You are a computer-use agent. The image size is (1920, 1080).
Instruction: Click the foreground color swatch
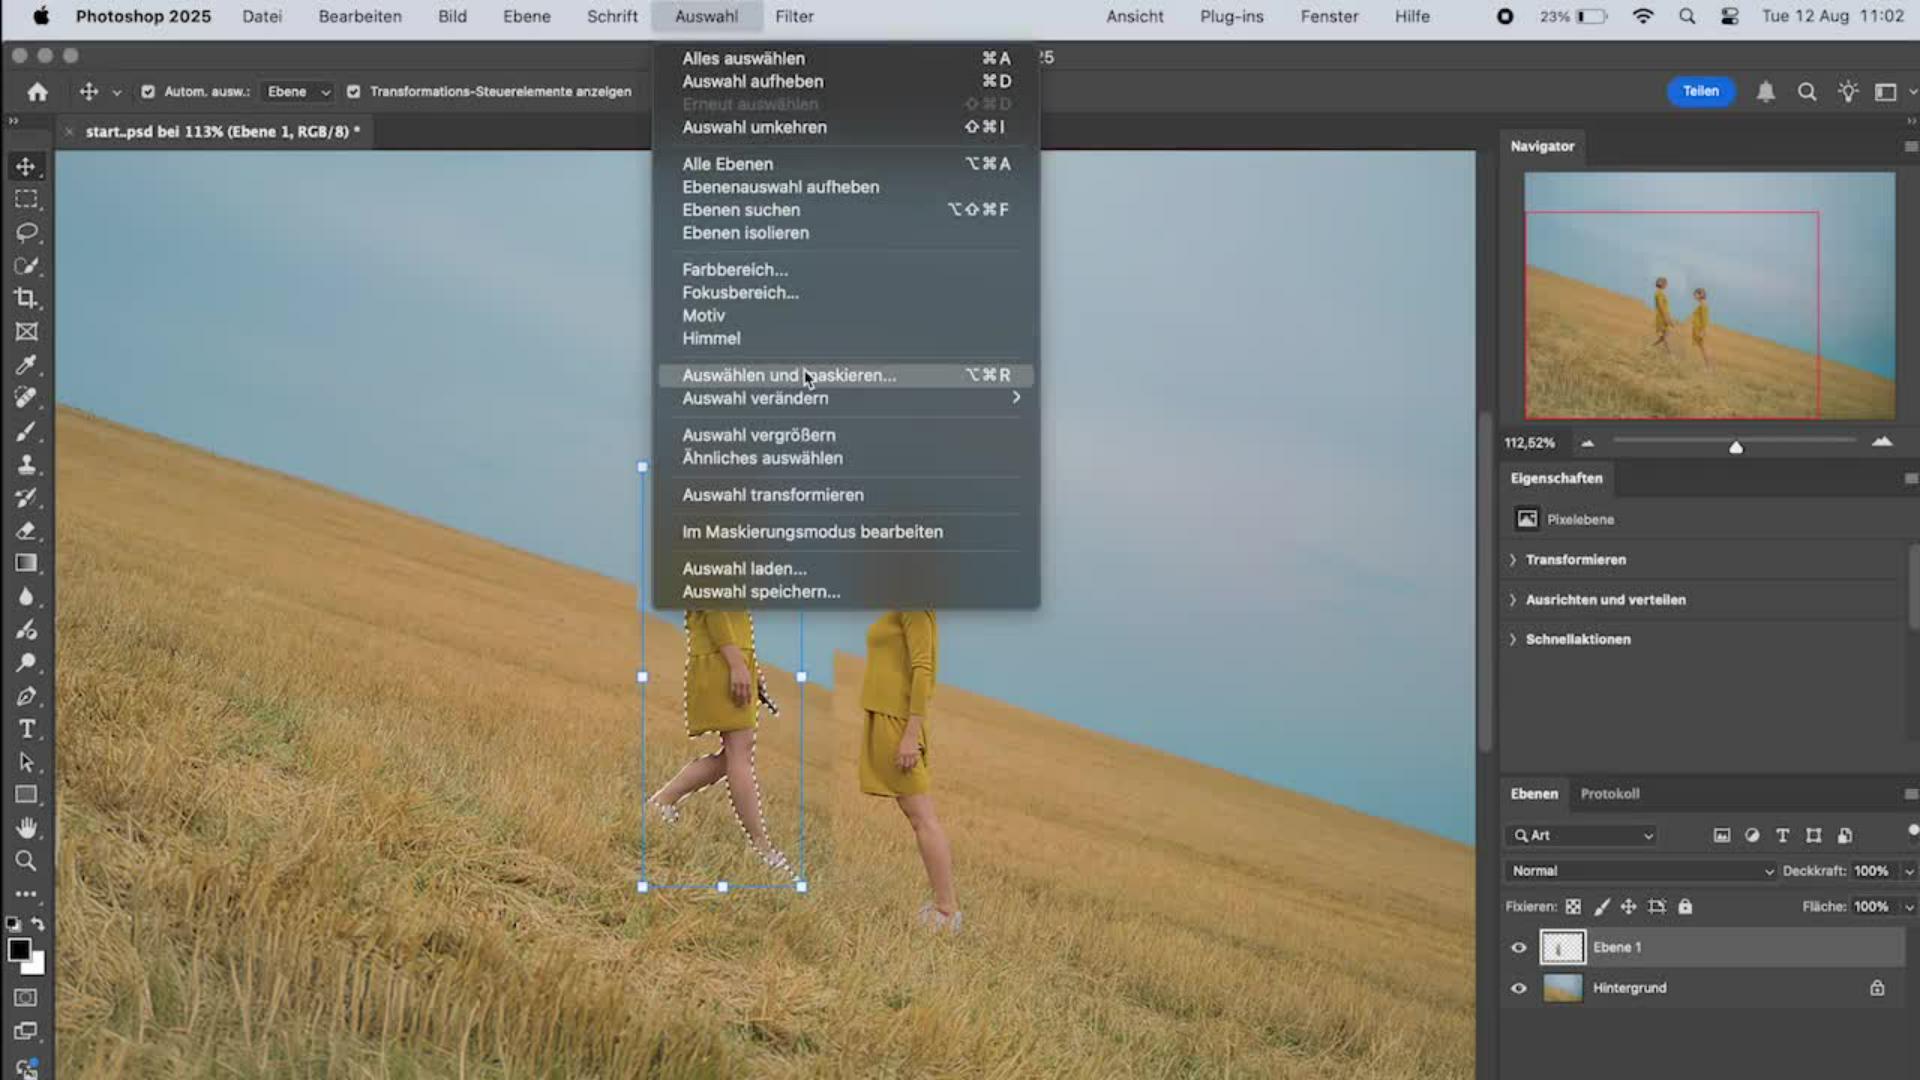coord(19,950)
